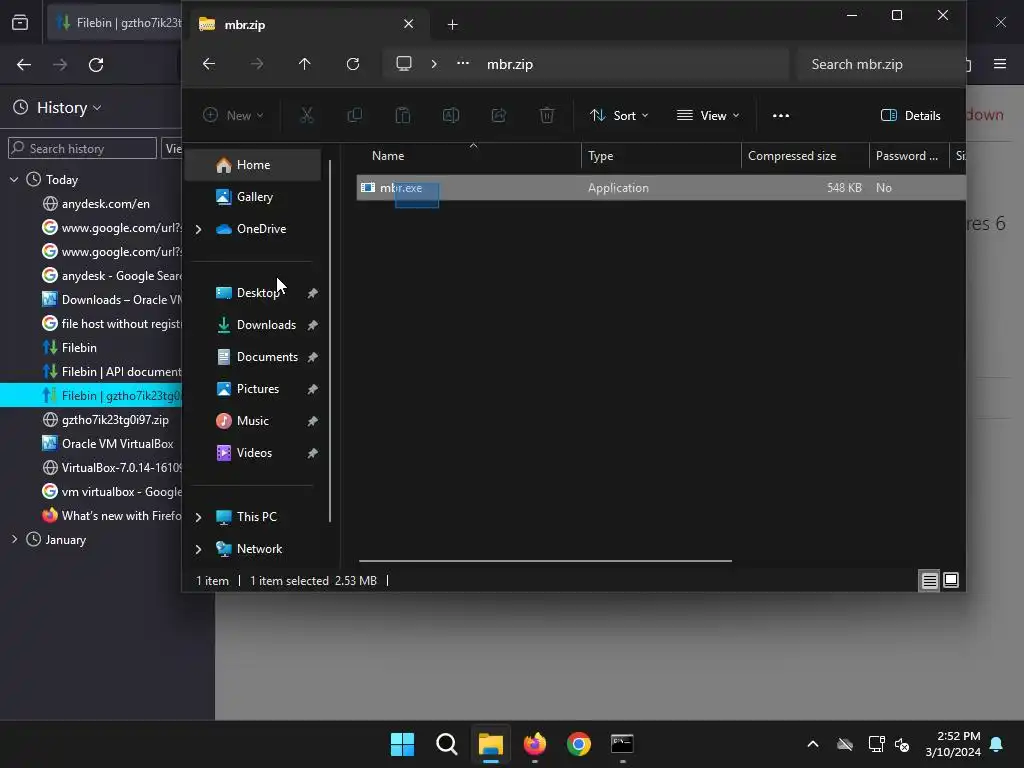
Task: Click the PC monitor icon in address bar
Action: click(404, 64)
